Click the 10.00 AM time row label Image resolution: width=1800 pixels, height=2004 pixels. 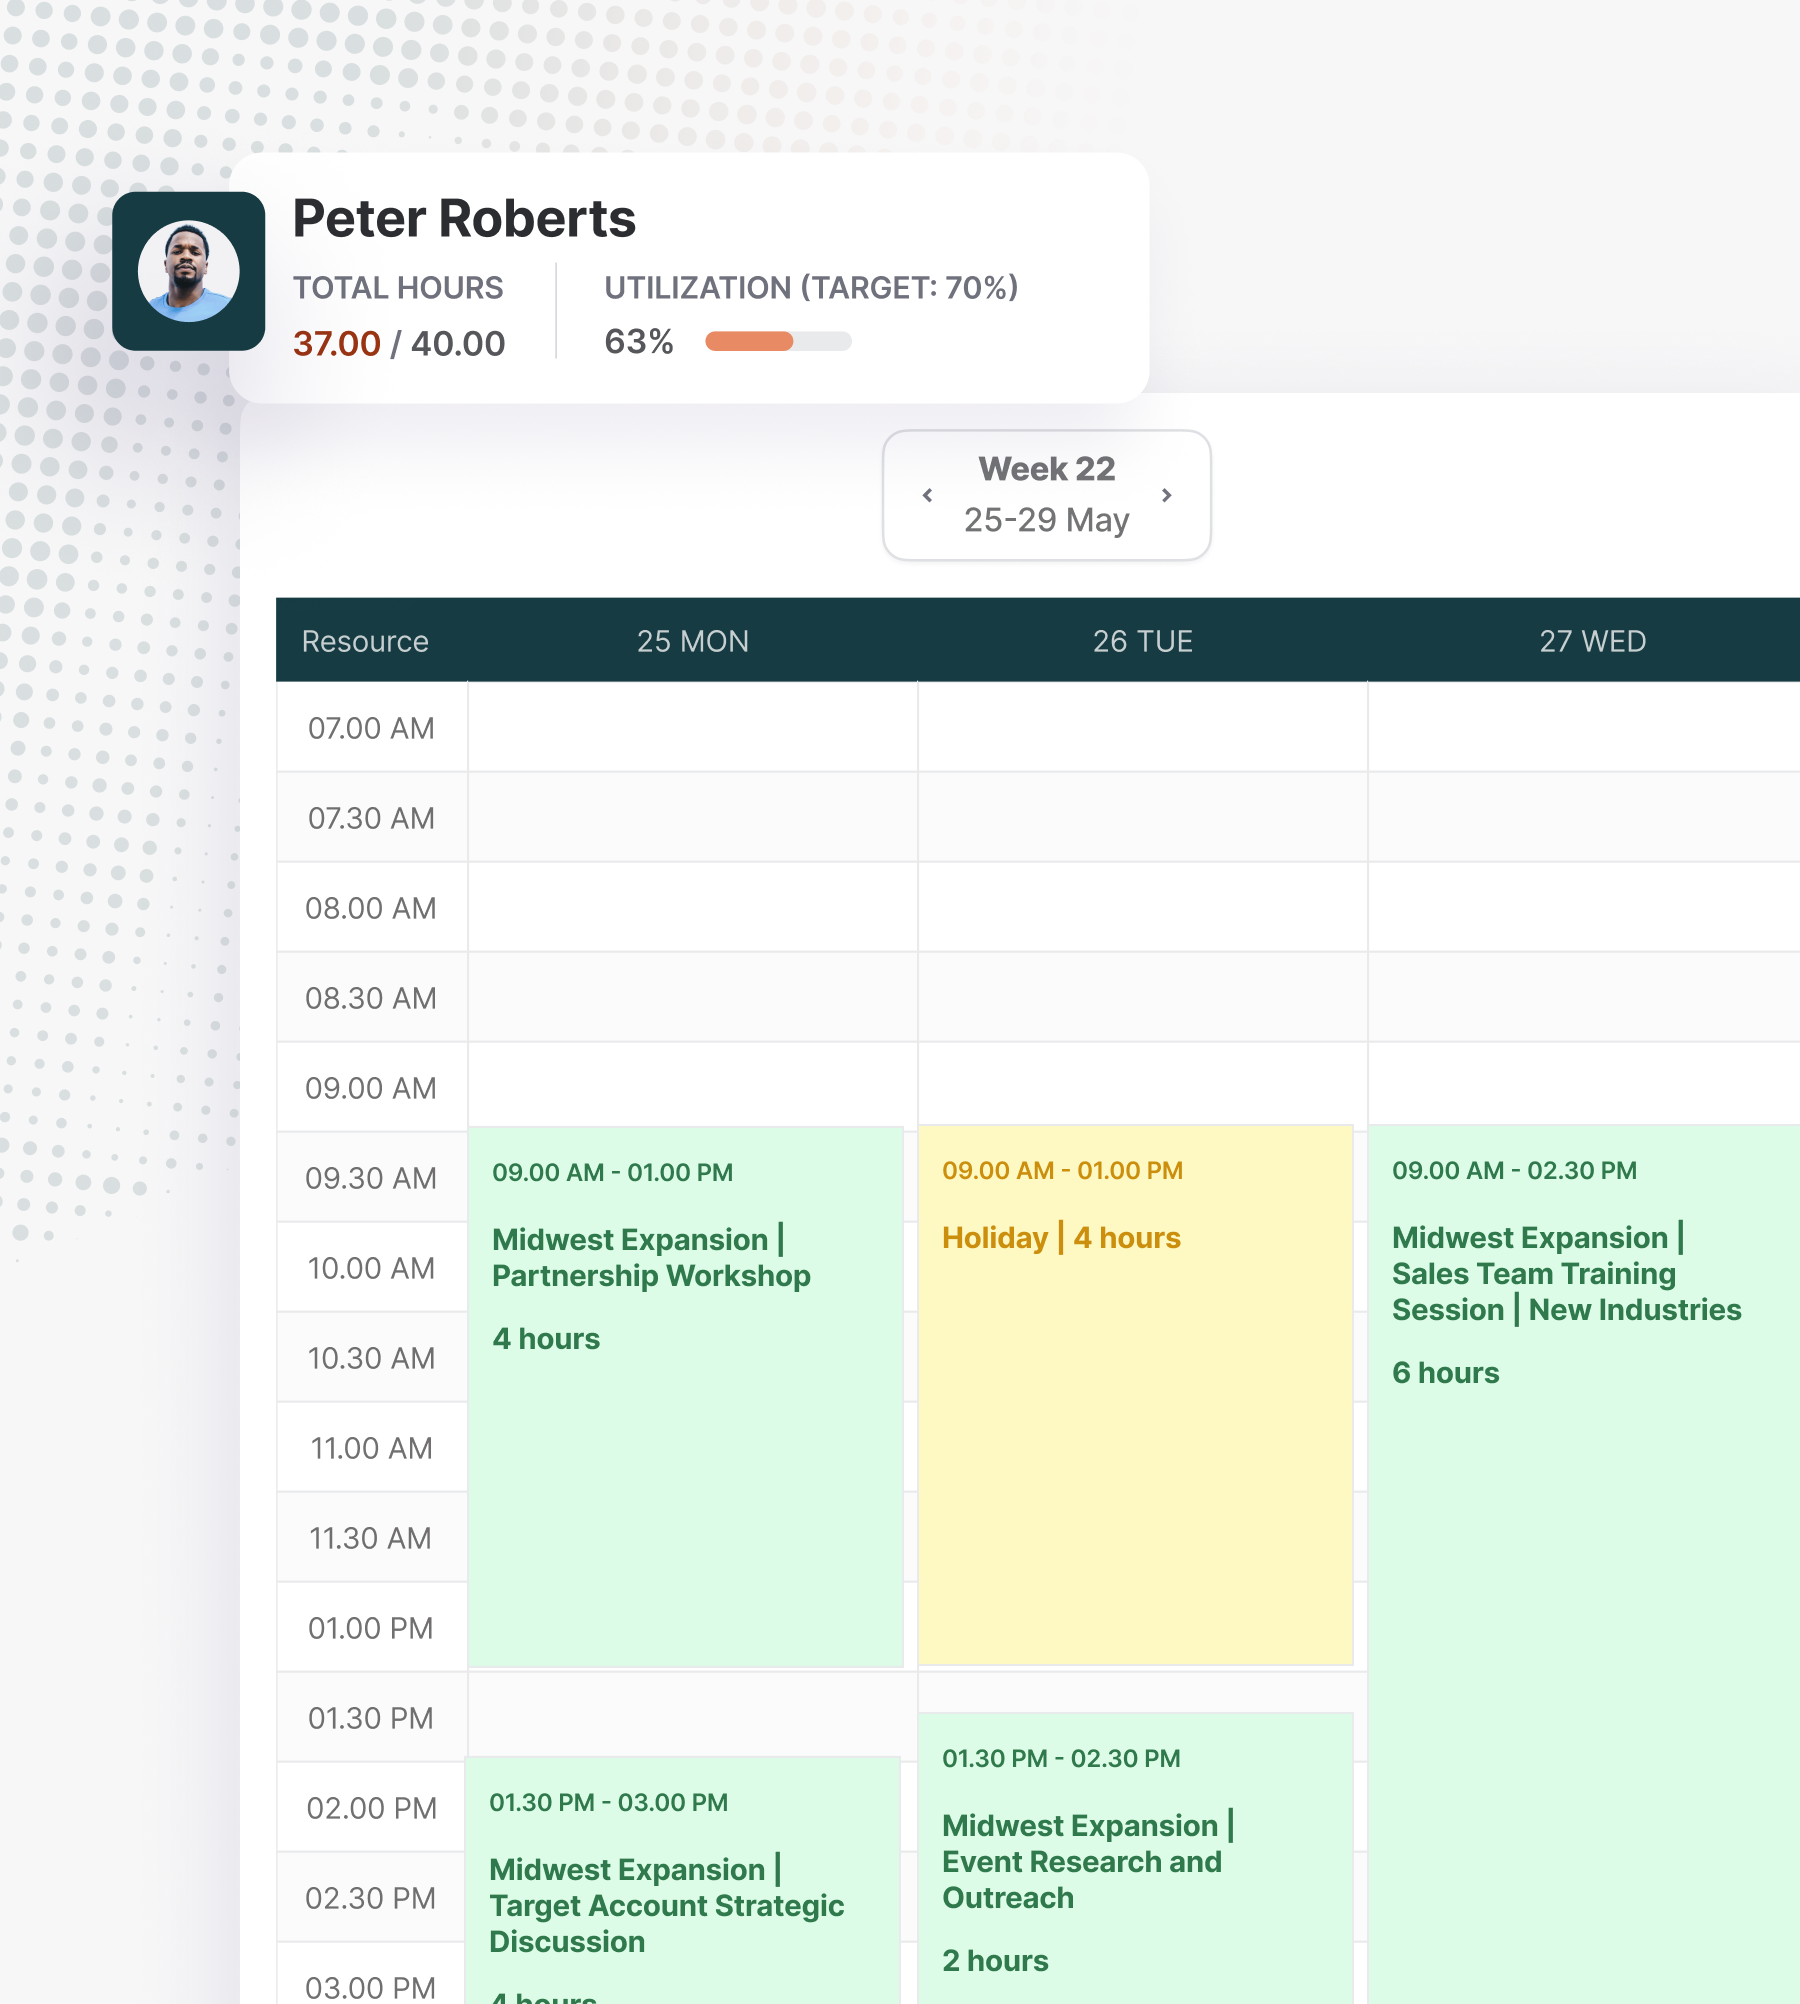point(371,1268)
